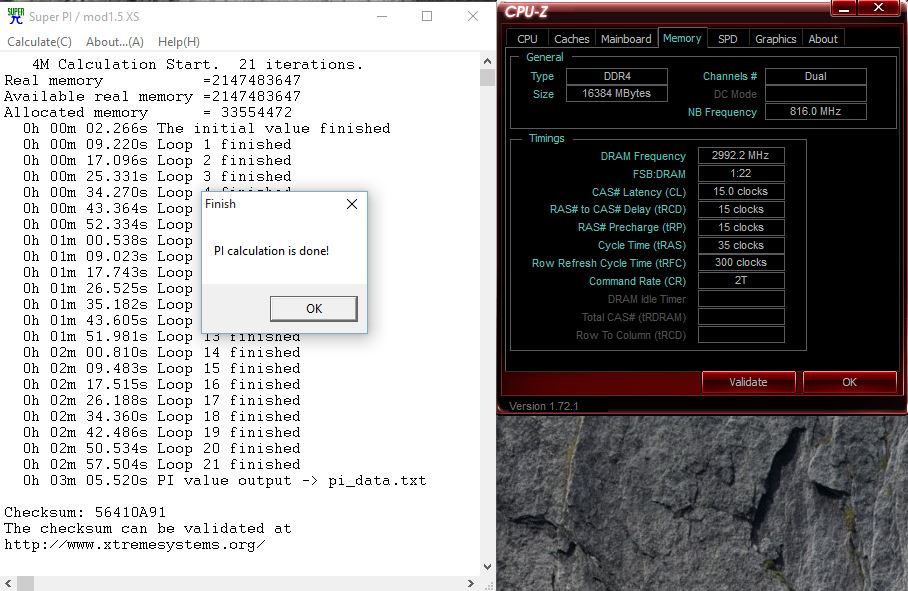Click the tRCD value field
Image resolution: width=908 pixels, height=591 pixels.
pyautogui.click(x=741, y=209)
